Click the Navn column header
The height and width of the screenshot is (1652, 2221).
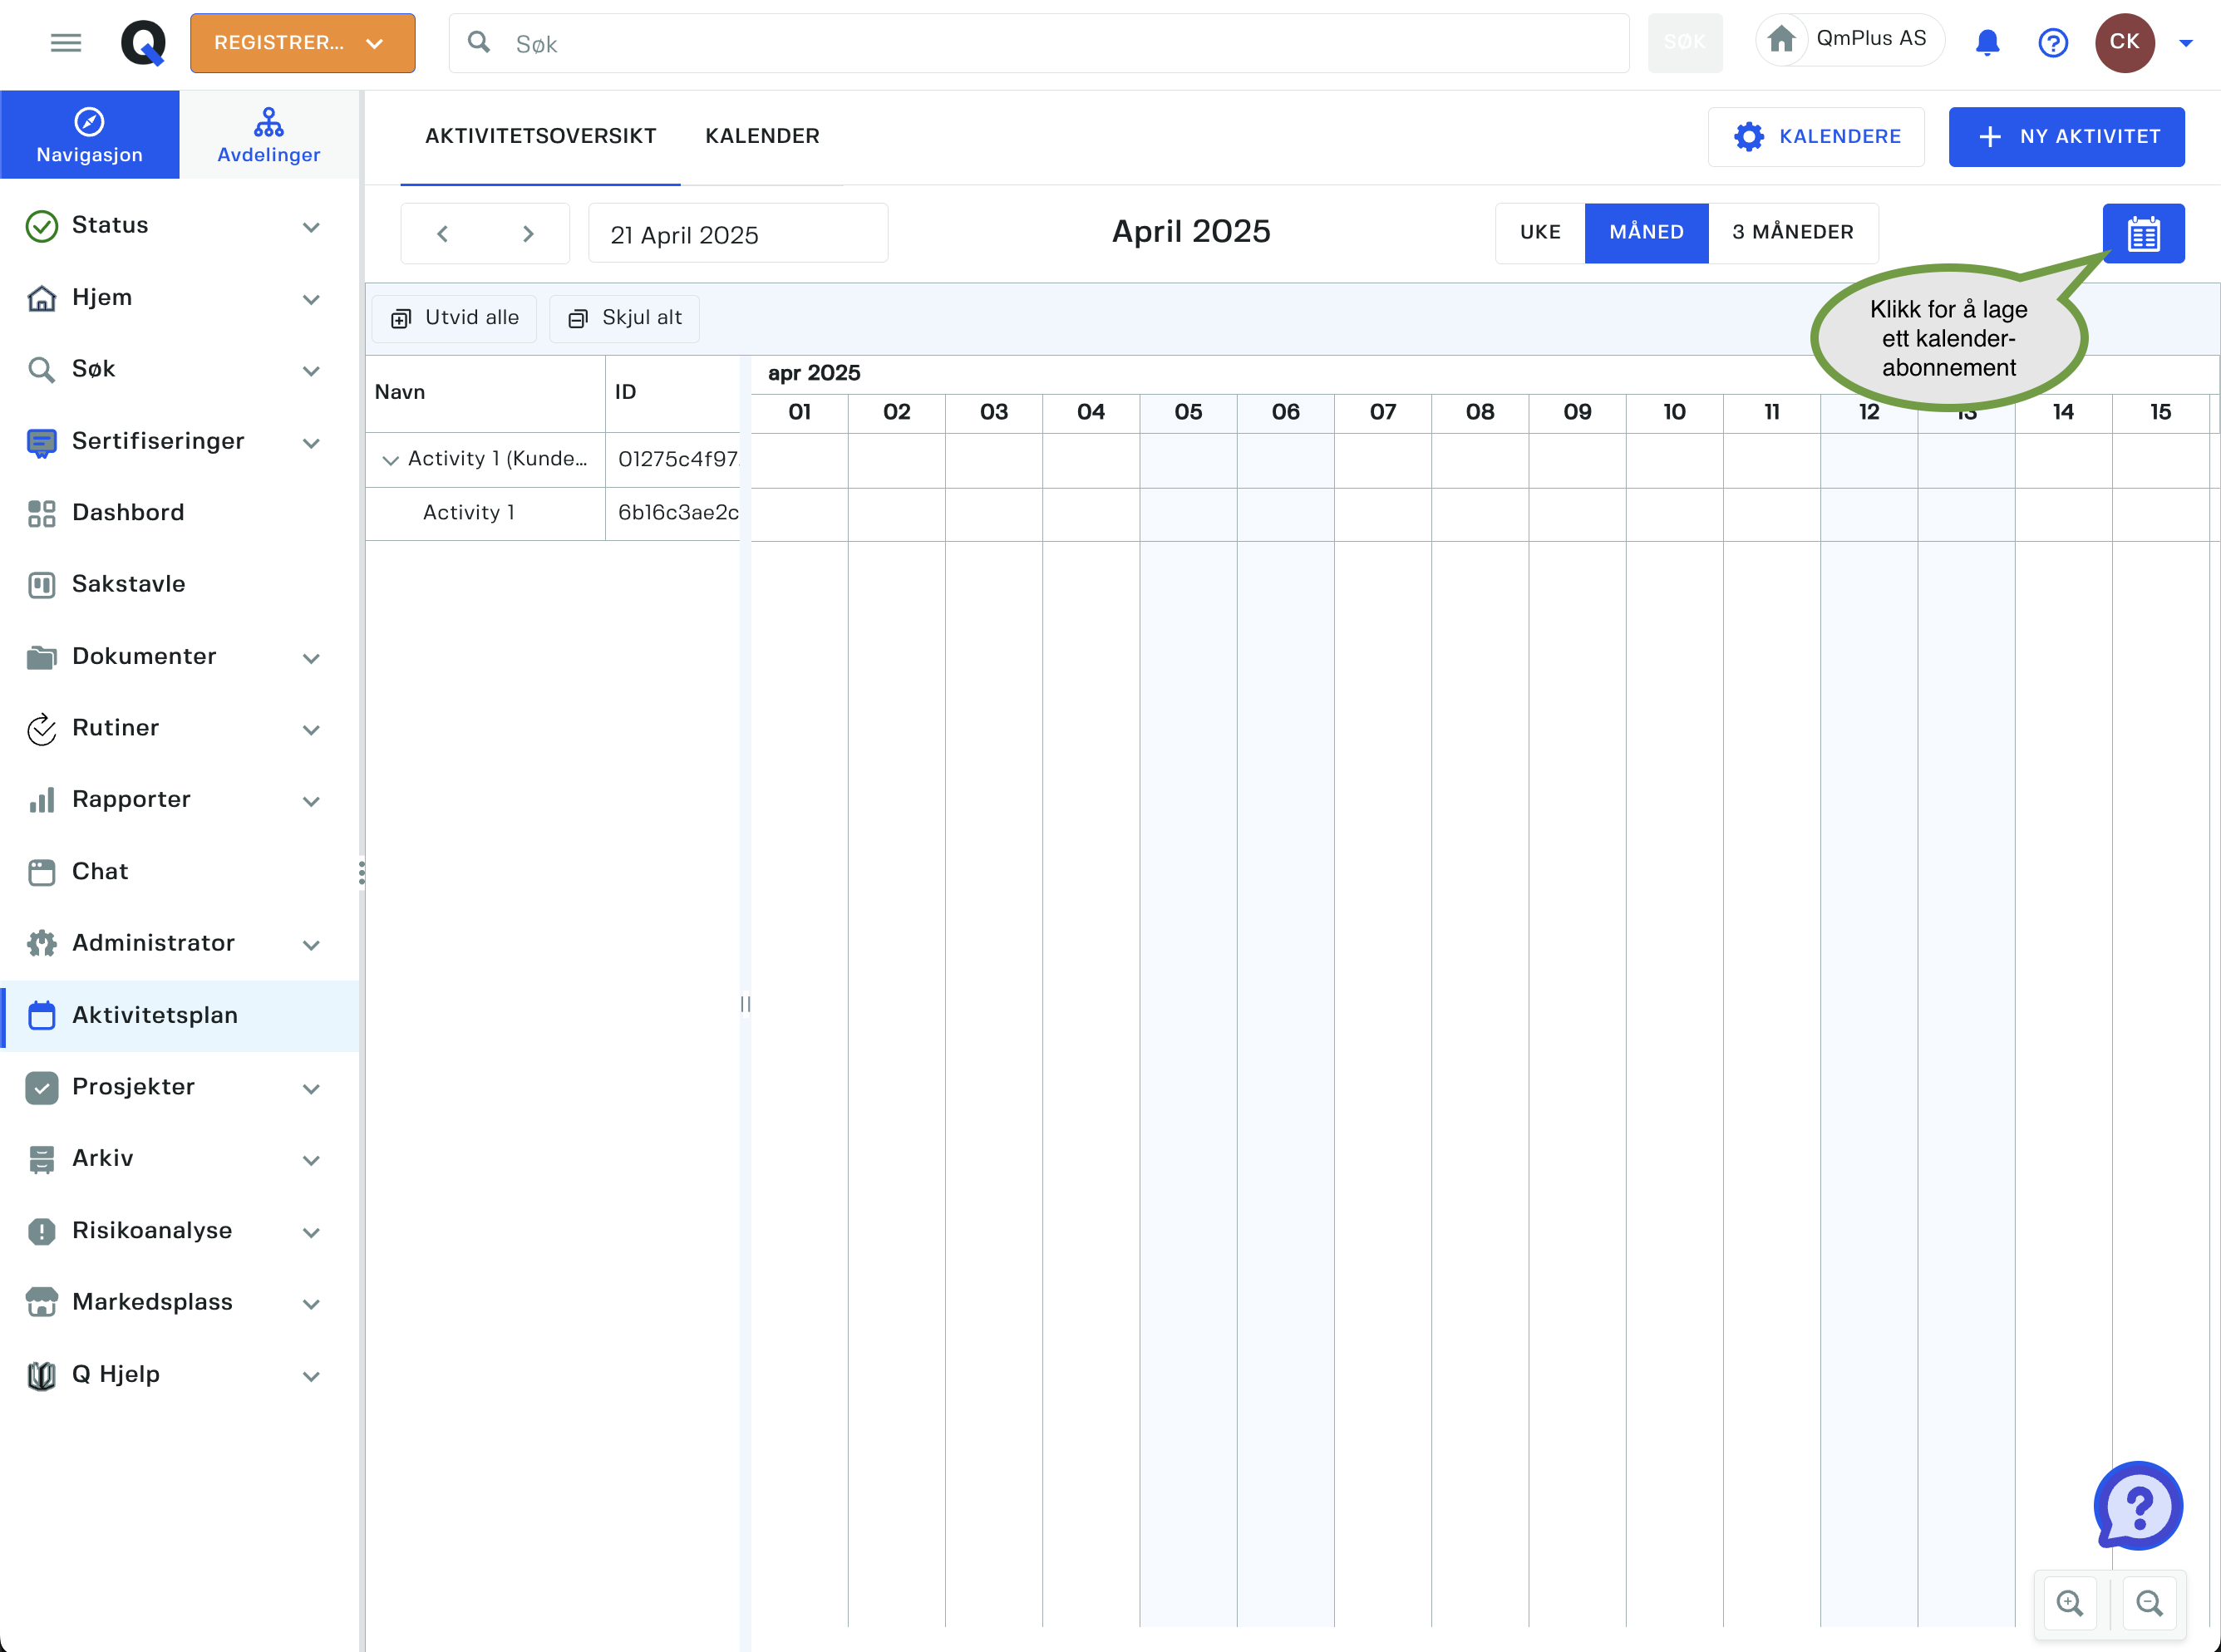click(x=485, y=393)
